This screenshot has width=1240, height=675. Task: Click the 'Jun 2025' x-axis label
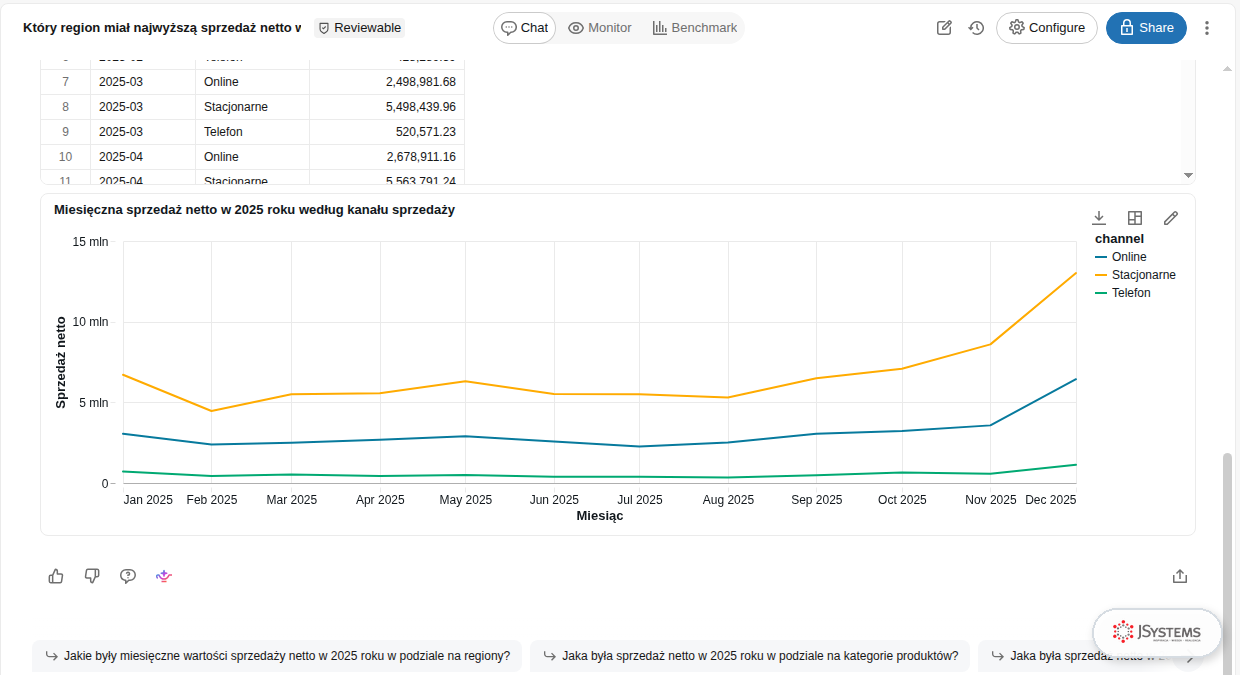554,500
